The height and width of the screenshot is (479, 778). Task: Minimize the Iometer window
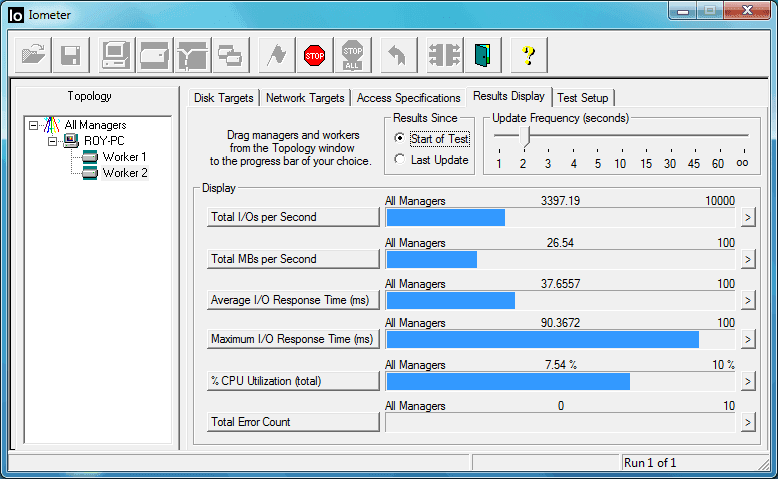pos(683,10)
